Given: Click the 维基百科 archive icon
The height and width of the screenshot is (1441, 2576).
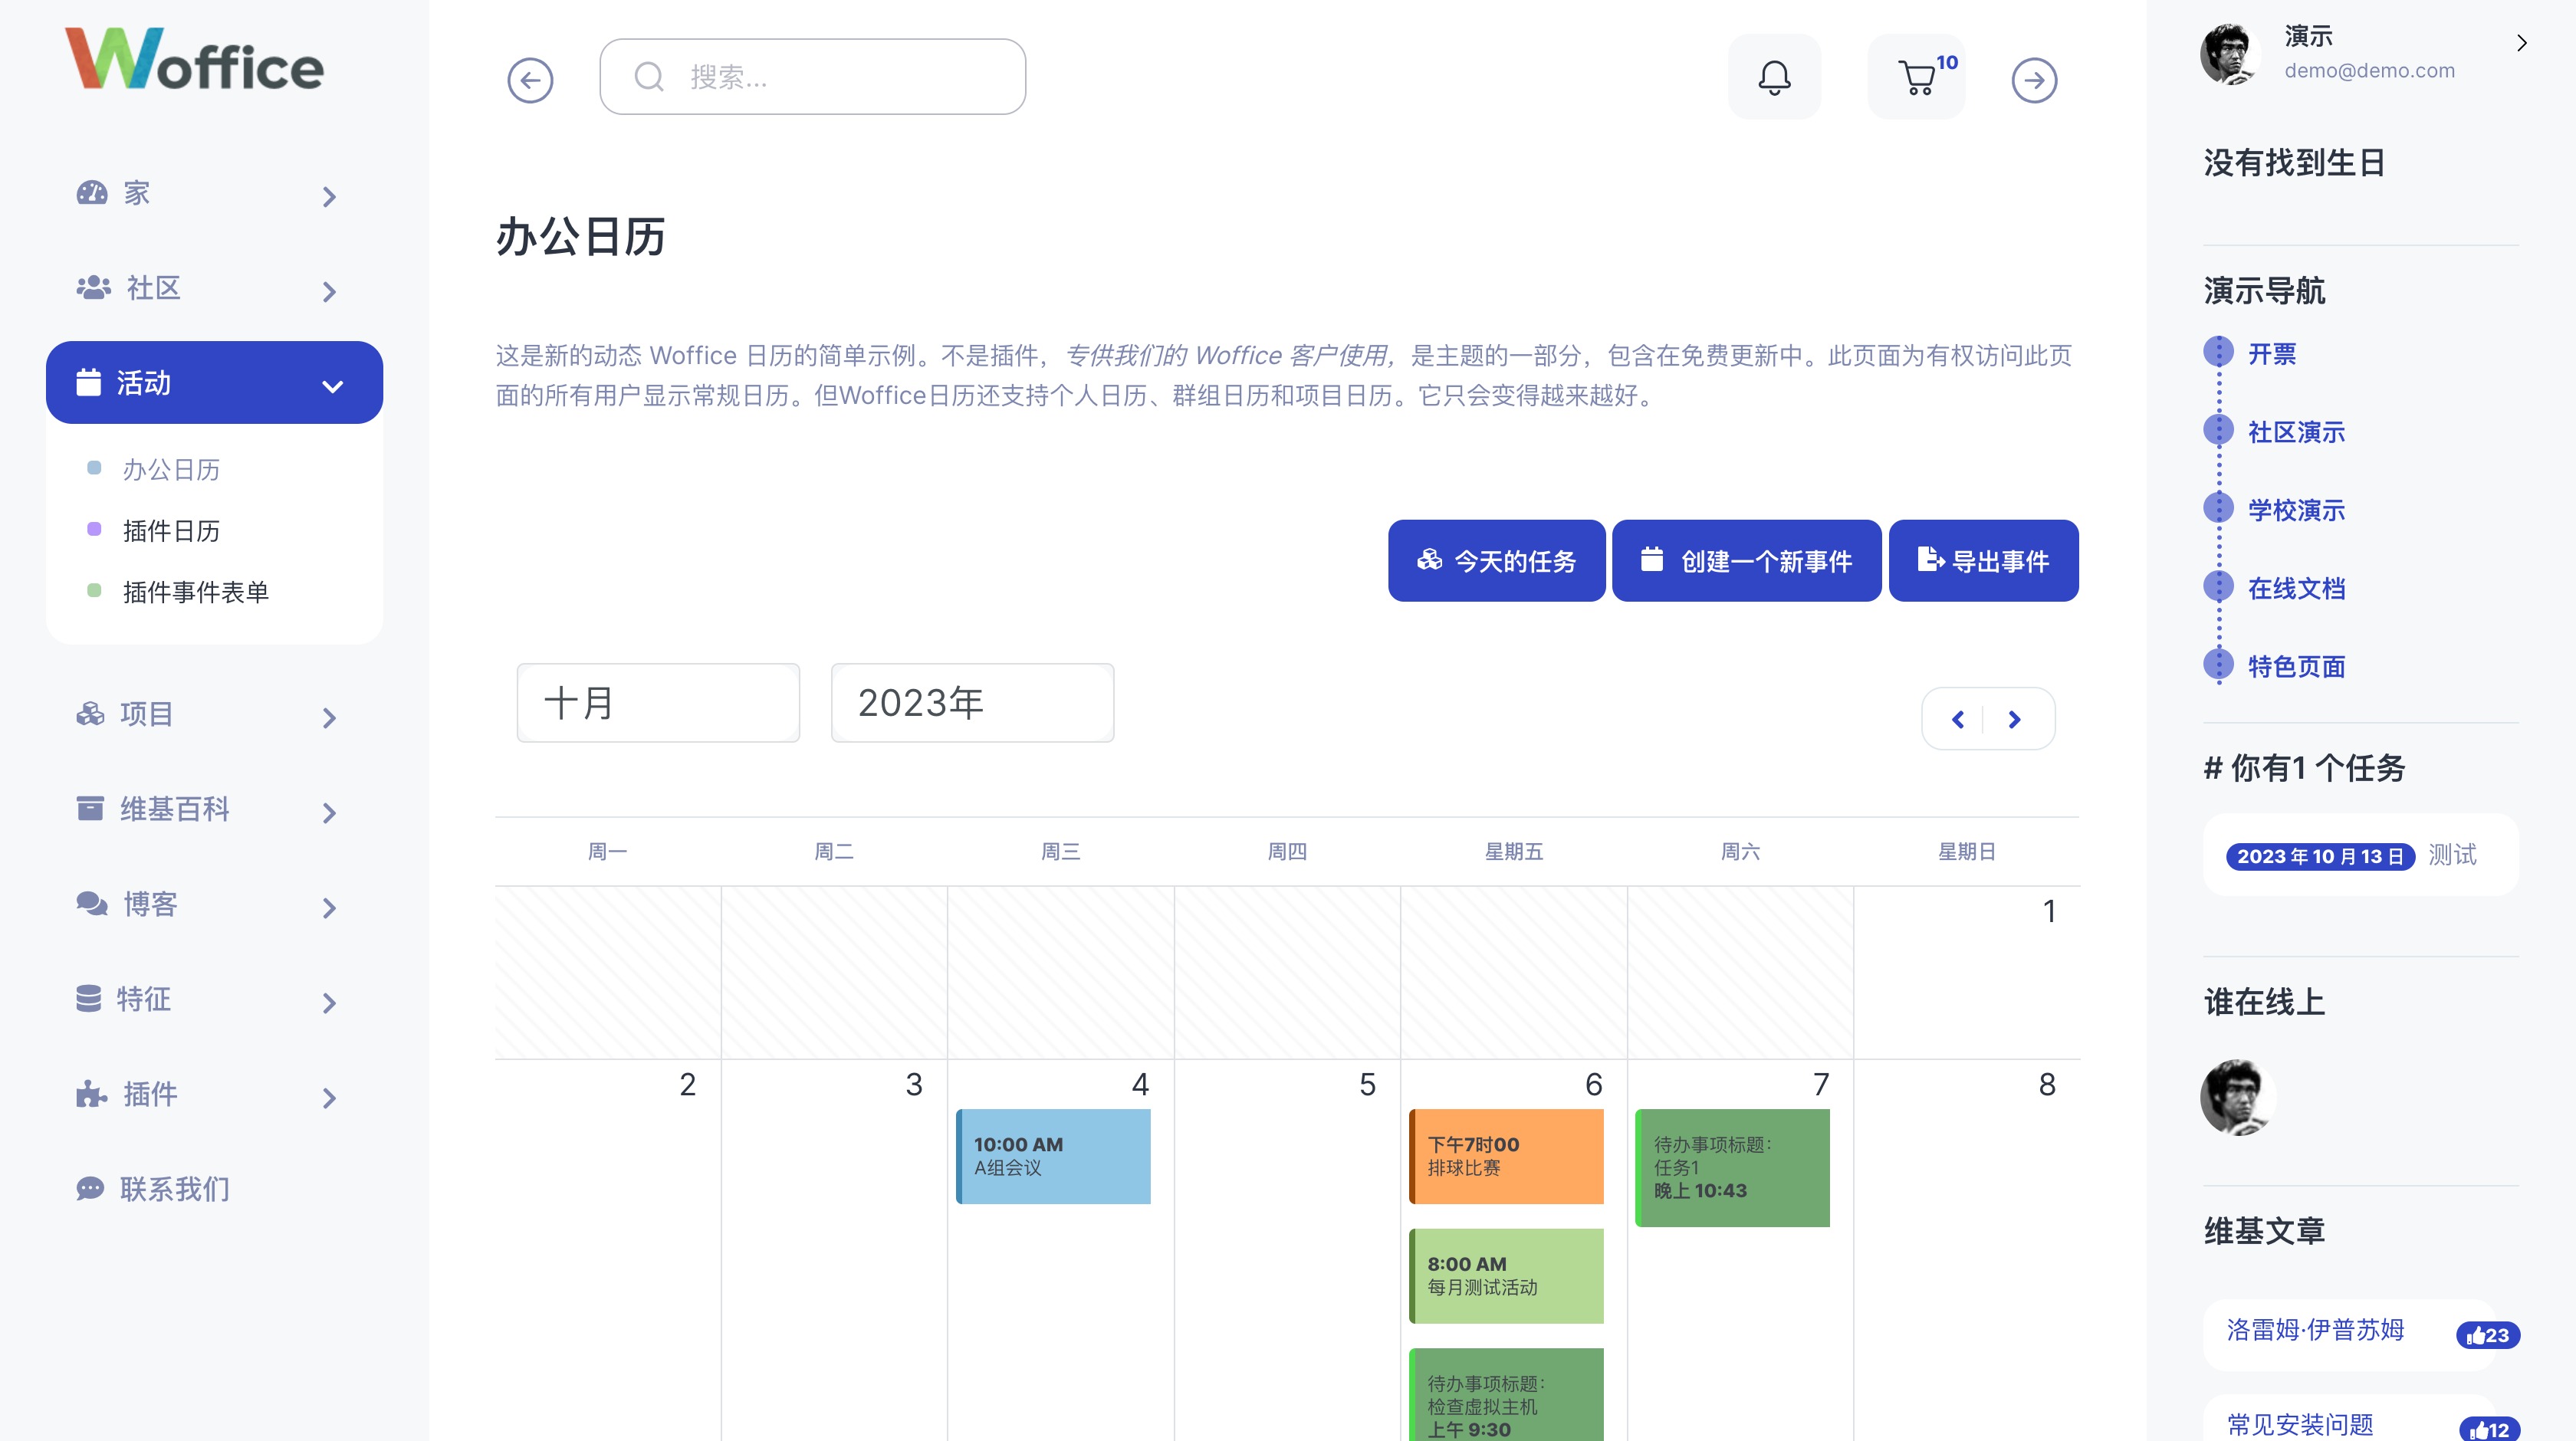Looking at the screenshot, I should click(90, 808).
